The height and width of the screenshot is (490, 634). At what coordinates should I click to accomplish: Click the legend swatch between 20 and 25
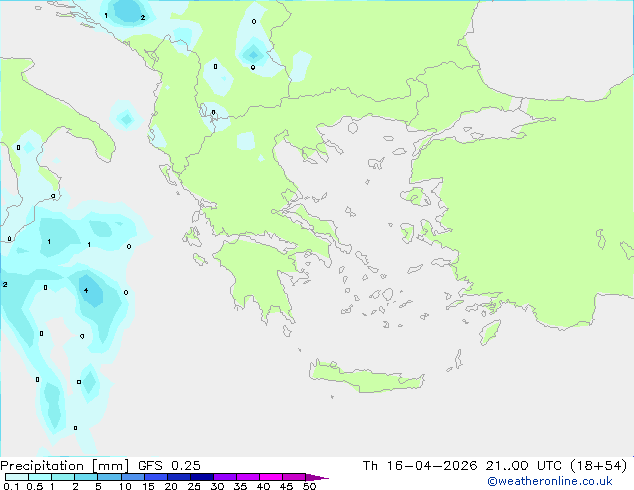point(178,477)
